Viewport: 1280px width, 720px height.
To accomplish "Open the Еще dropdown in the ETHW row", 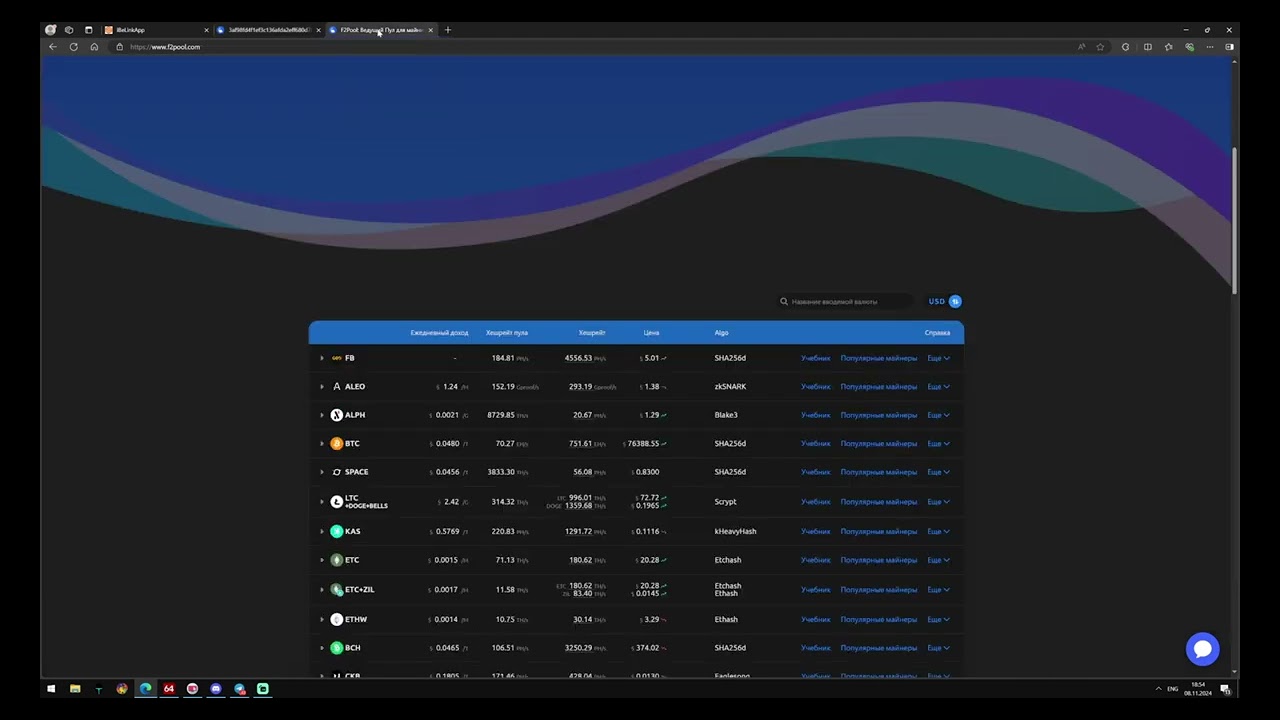I will pos(938,619).
